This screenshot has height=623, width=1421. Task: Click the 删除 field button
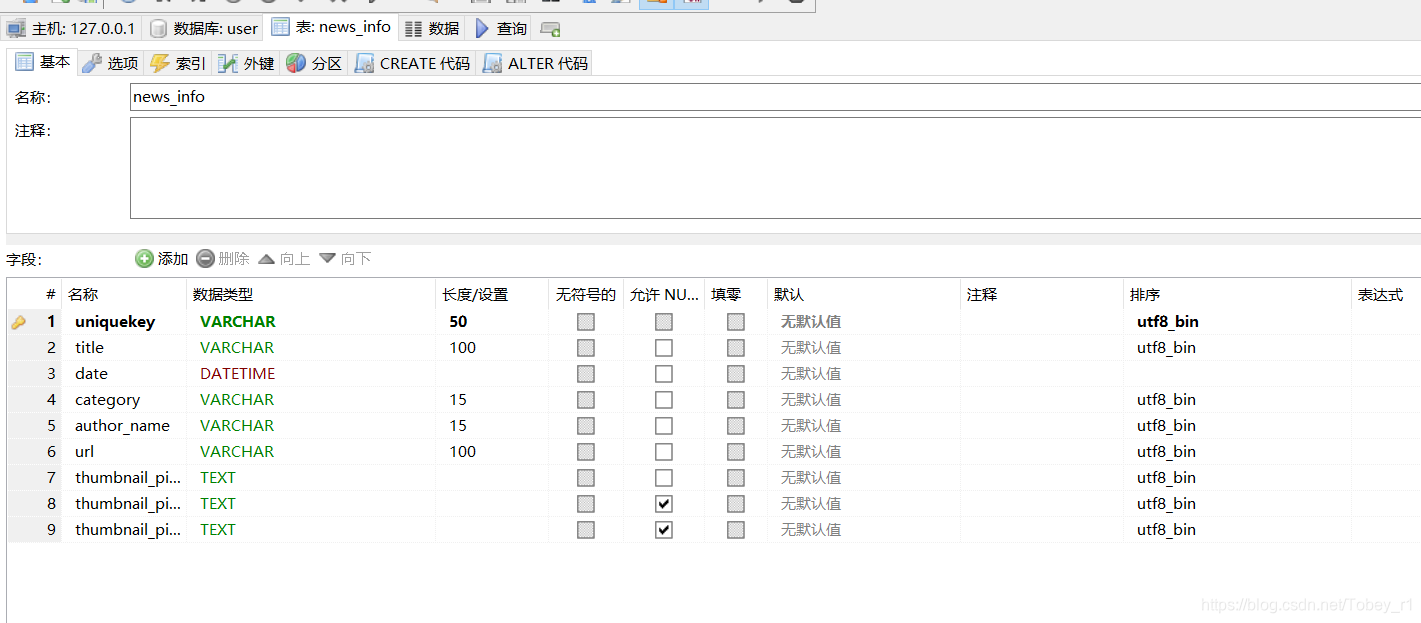tap(223, 258)
